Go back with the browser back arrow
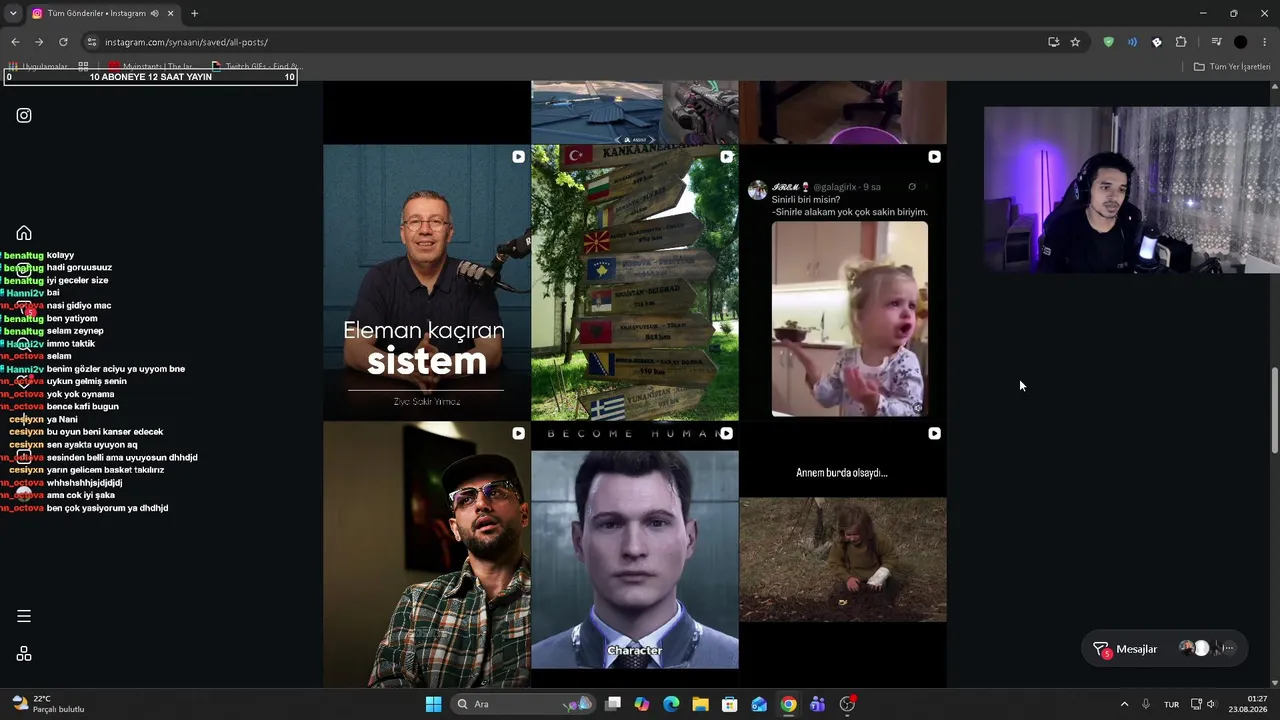1280x720 pixels. (15, 42)
